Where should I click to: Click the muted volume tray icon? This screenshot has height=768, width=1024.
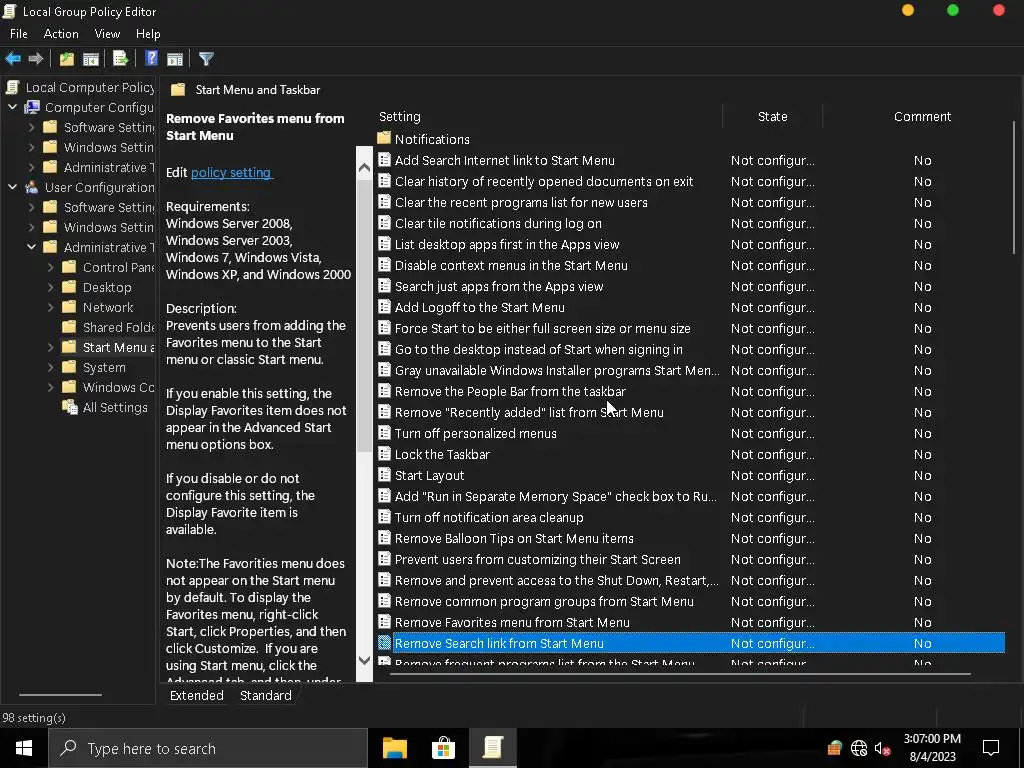tap(882, 748)
